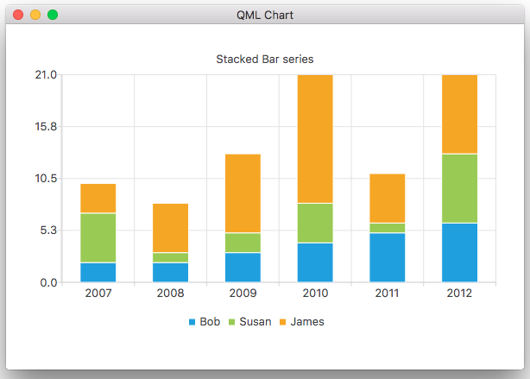Viewport: 530px width, 379px height.
Task: Click the 21.0 y-axis label
Action: (46, 75)
